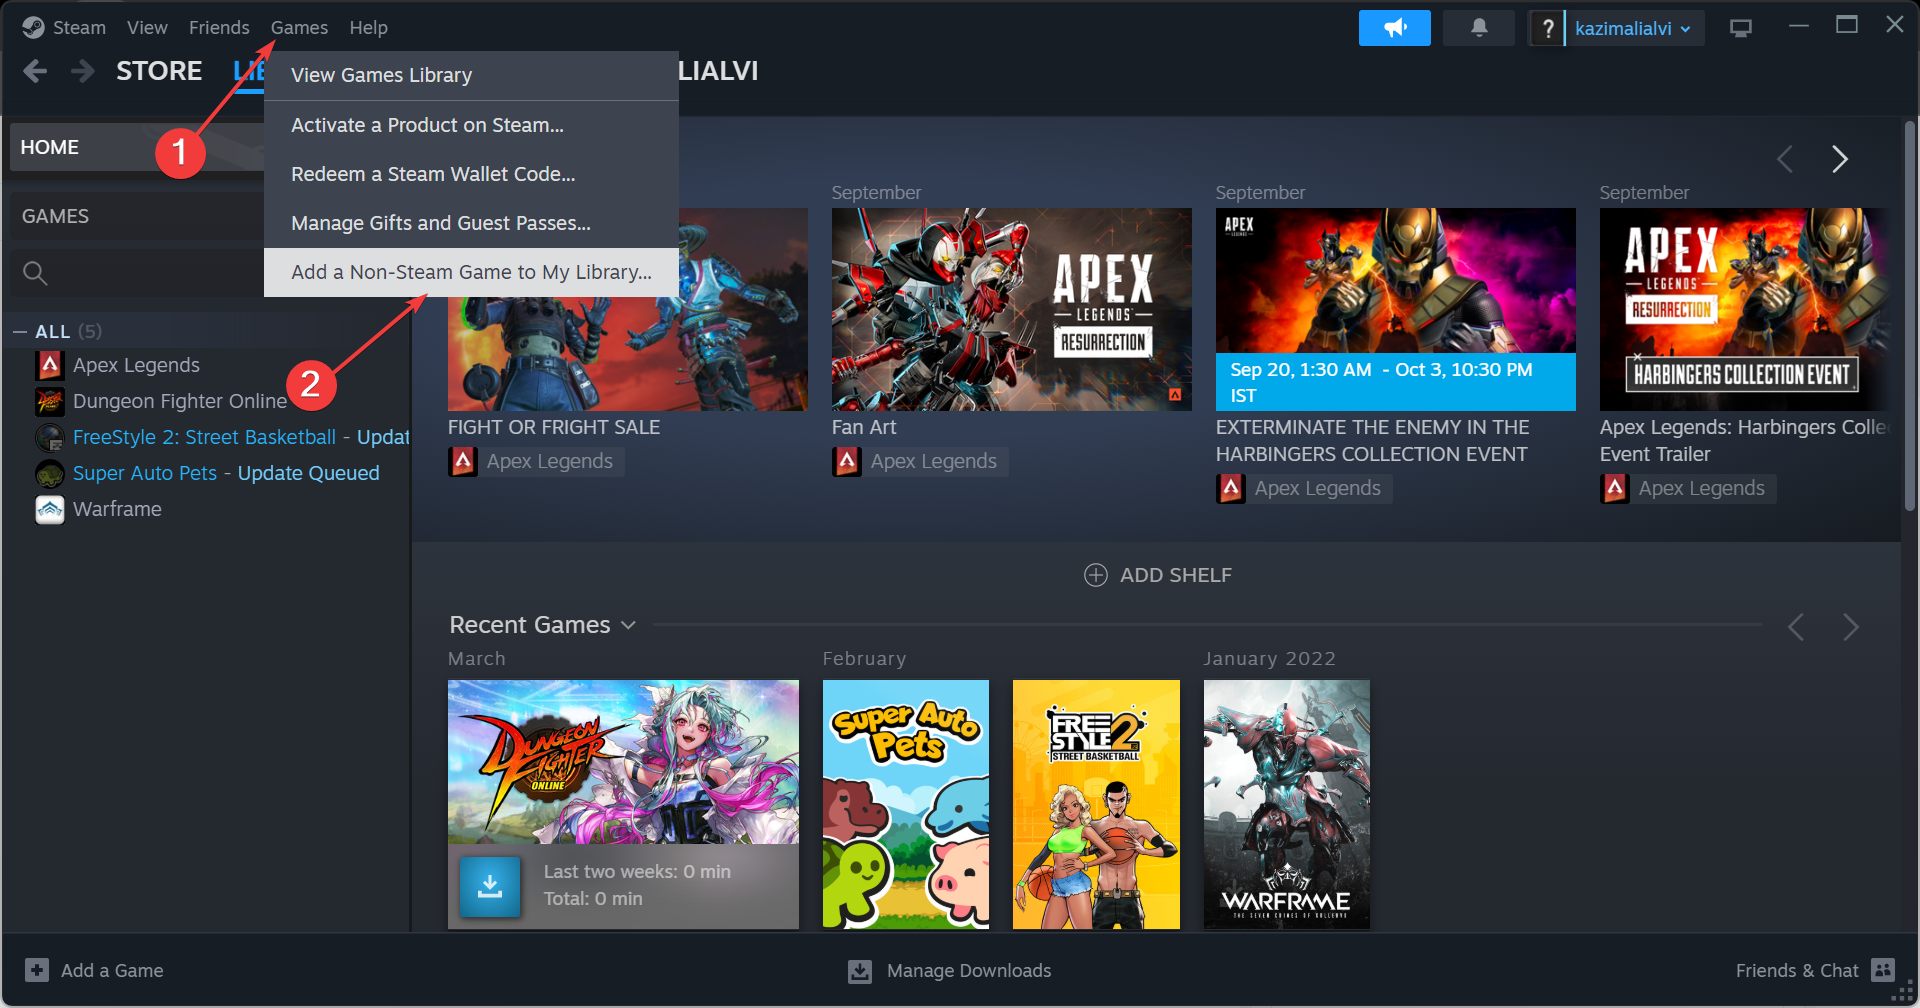1920x1008 pixels.
Task: Open the Friends menu
Action: point(219,28)
